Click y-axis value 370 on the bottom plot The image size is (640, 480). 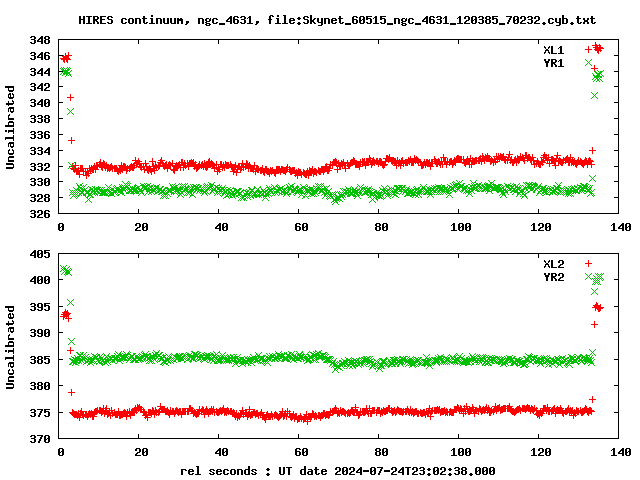tap(40, 439)
